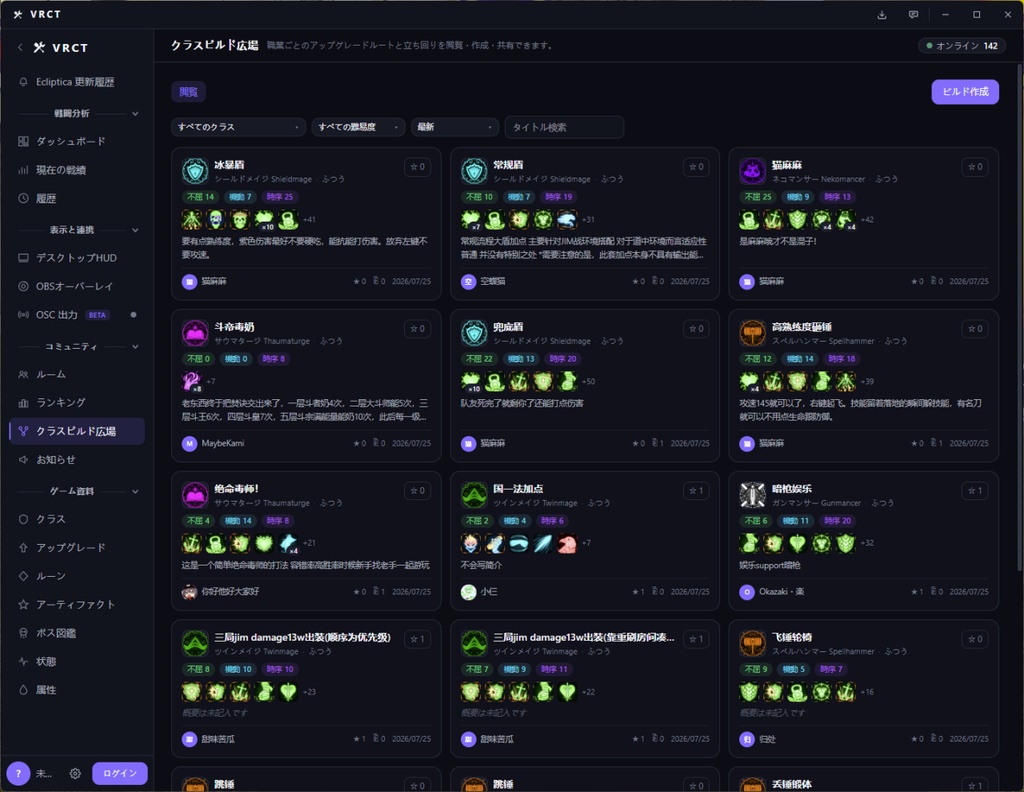
Task: Open the 兜底盾 build title
Action: tap(508, 326)
